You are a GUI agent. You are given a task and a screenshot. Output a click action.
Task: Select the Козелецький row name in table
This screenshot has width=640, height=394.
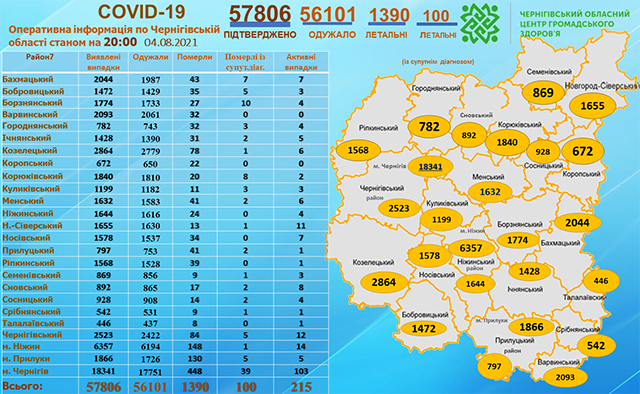(x=29, y=151)
